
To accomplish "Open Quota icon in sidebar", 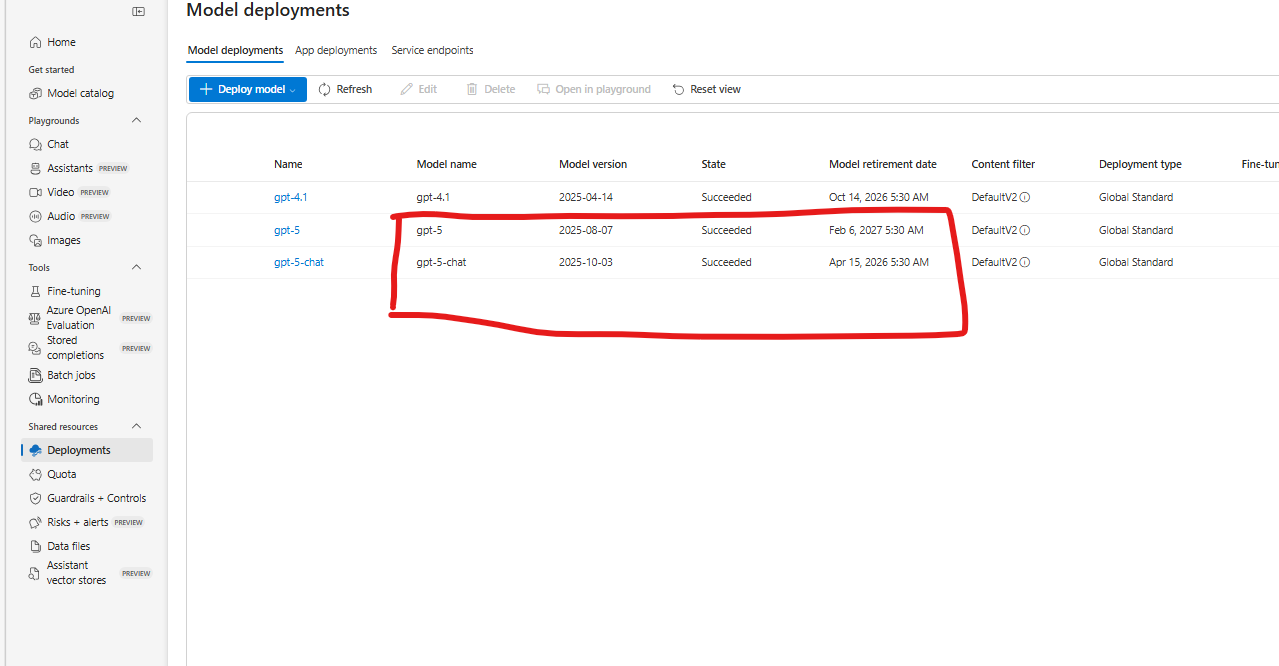I will [36, 474].
